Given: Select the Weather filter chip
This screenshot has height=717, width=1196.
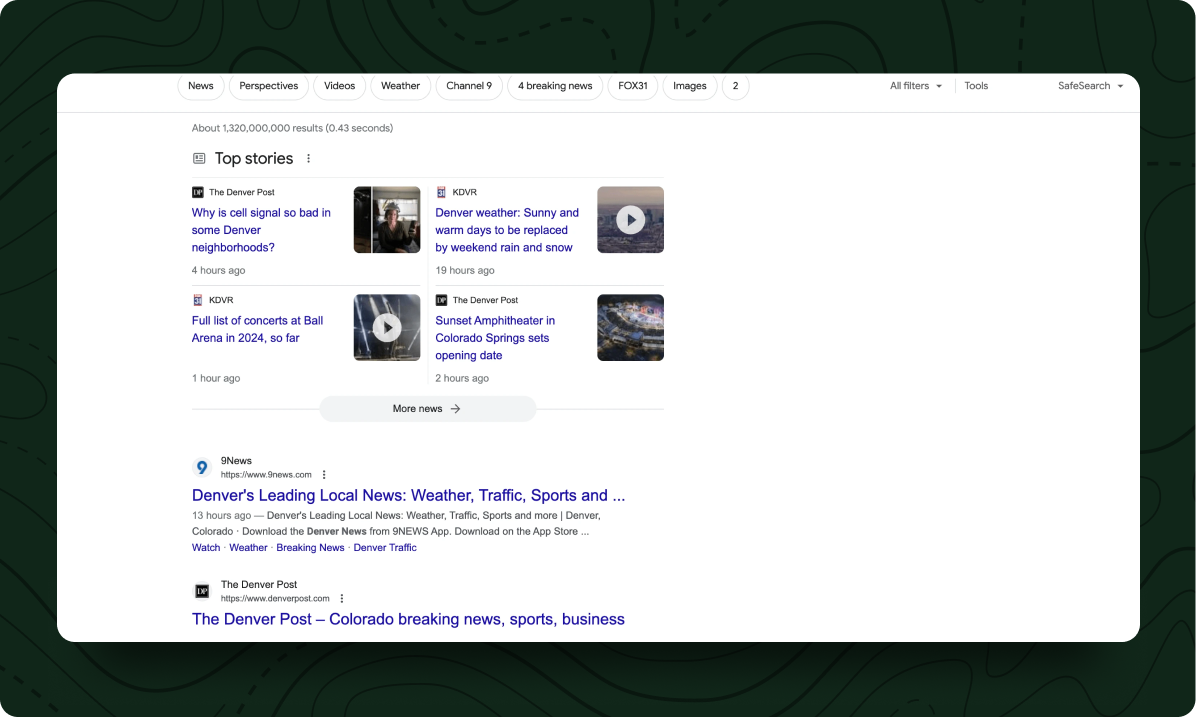Looking at the screenshot, I should point(400,86).
